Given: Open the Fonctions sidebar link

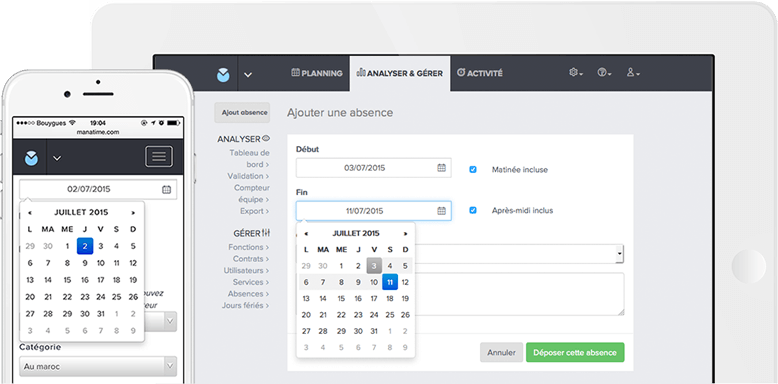Looking at the screenshot, I should [x=249, y=247].
